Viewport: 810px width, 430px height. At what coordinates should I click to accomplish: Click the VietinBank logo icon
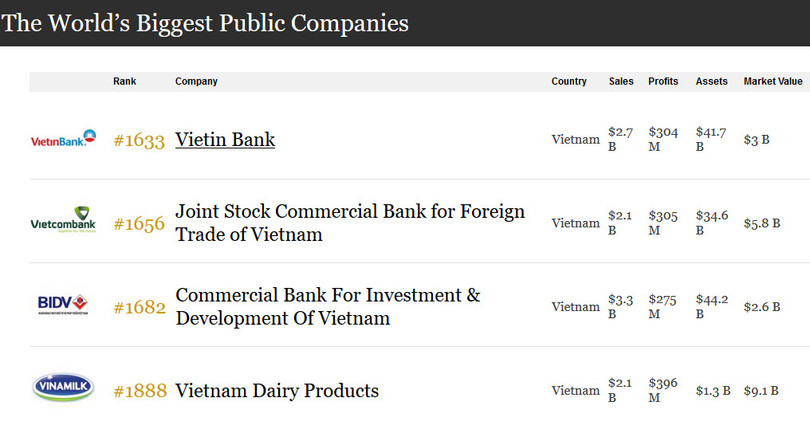63,139
